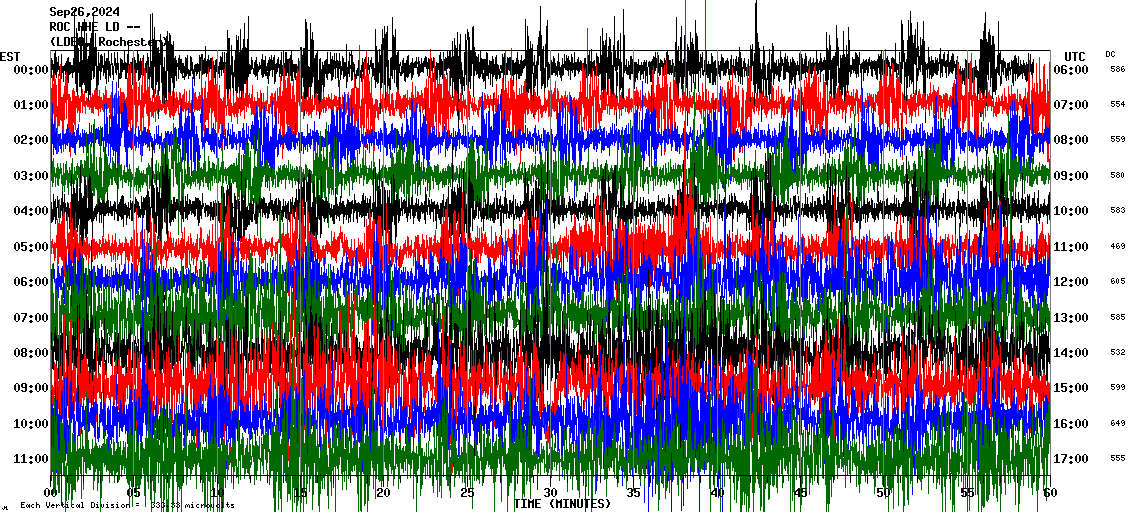Click the vertical division microvolts note

pyautogui.click(x=127, y=506)
